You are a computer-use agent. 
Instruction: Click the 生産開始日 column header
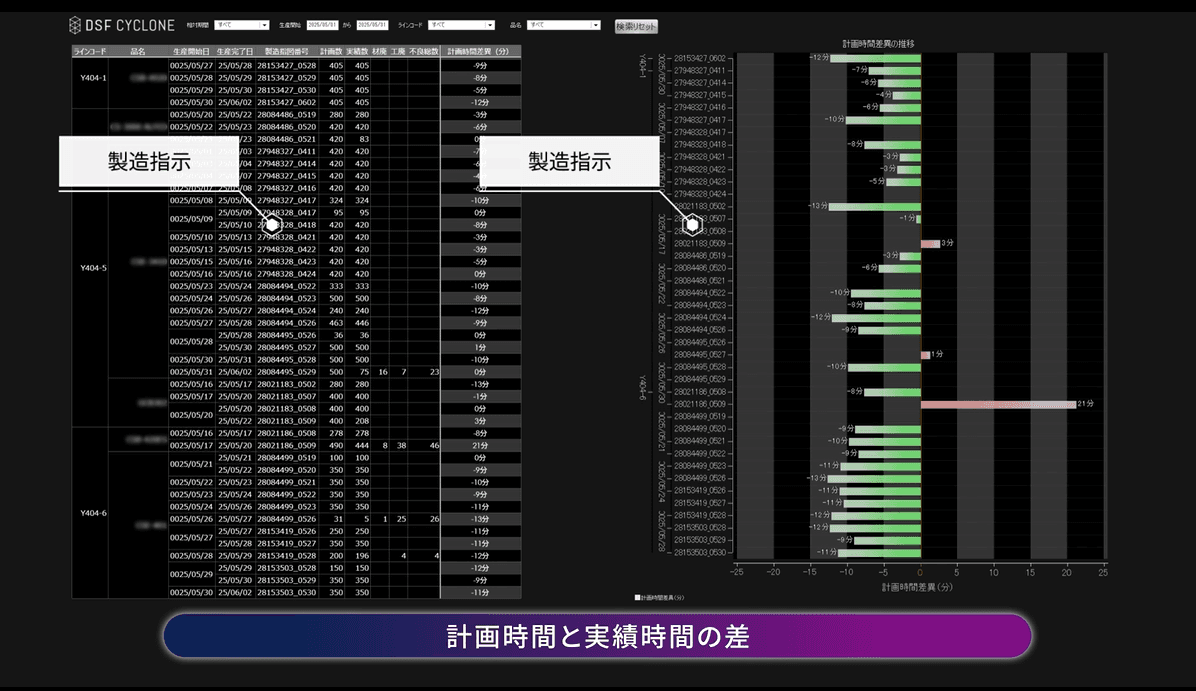point(191,51)
